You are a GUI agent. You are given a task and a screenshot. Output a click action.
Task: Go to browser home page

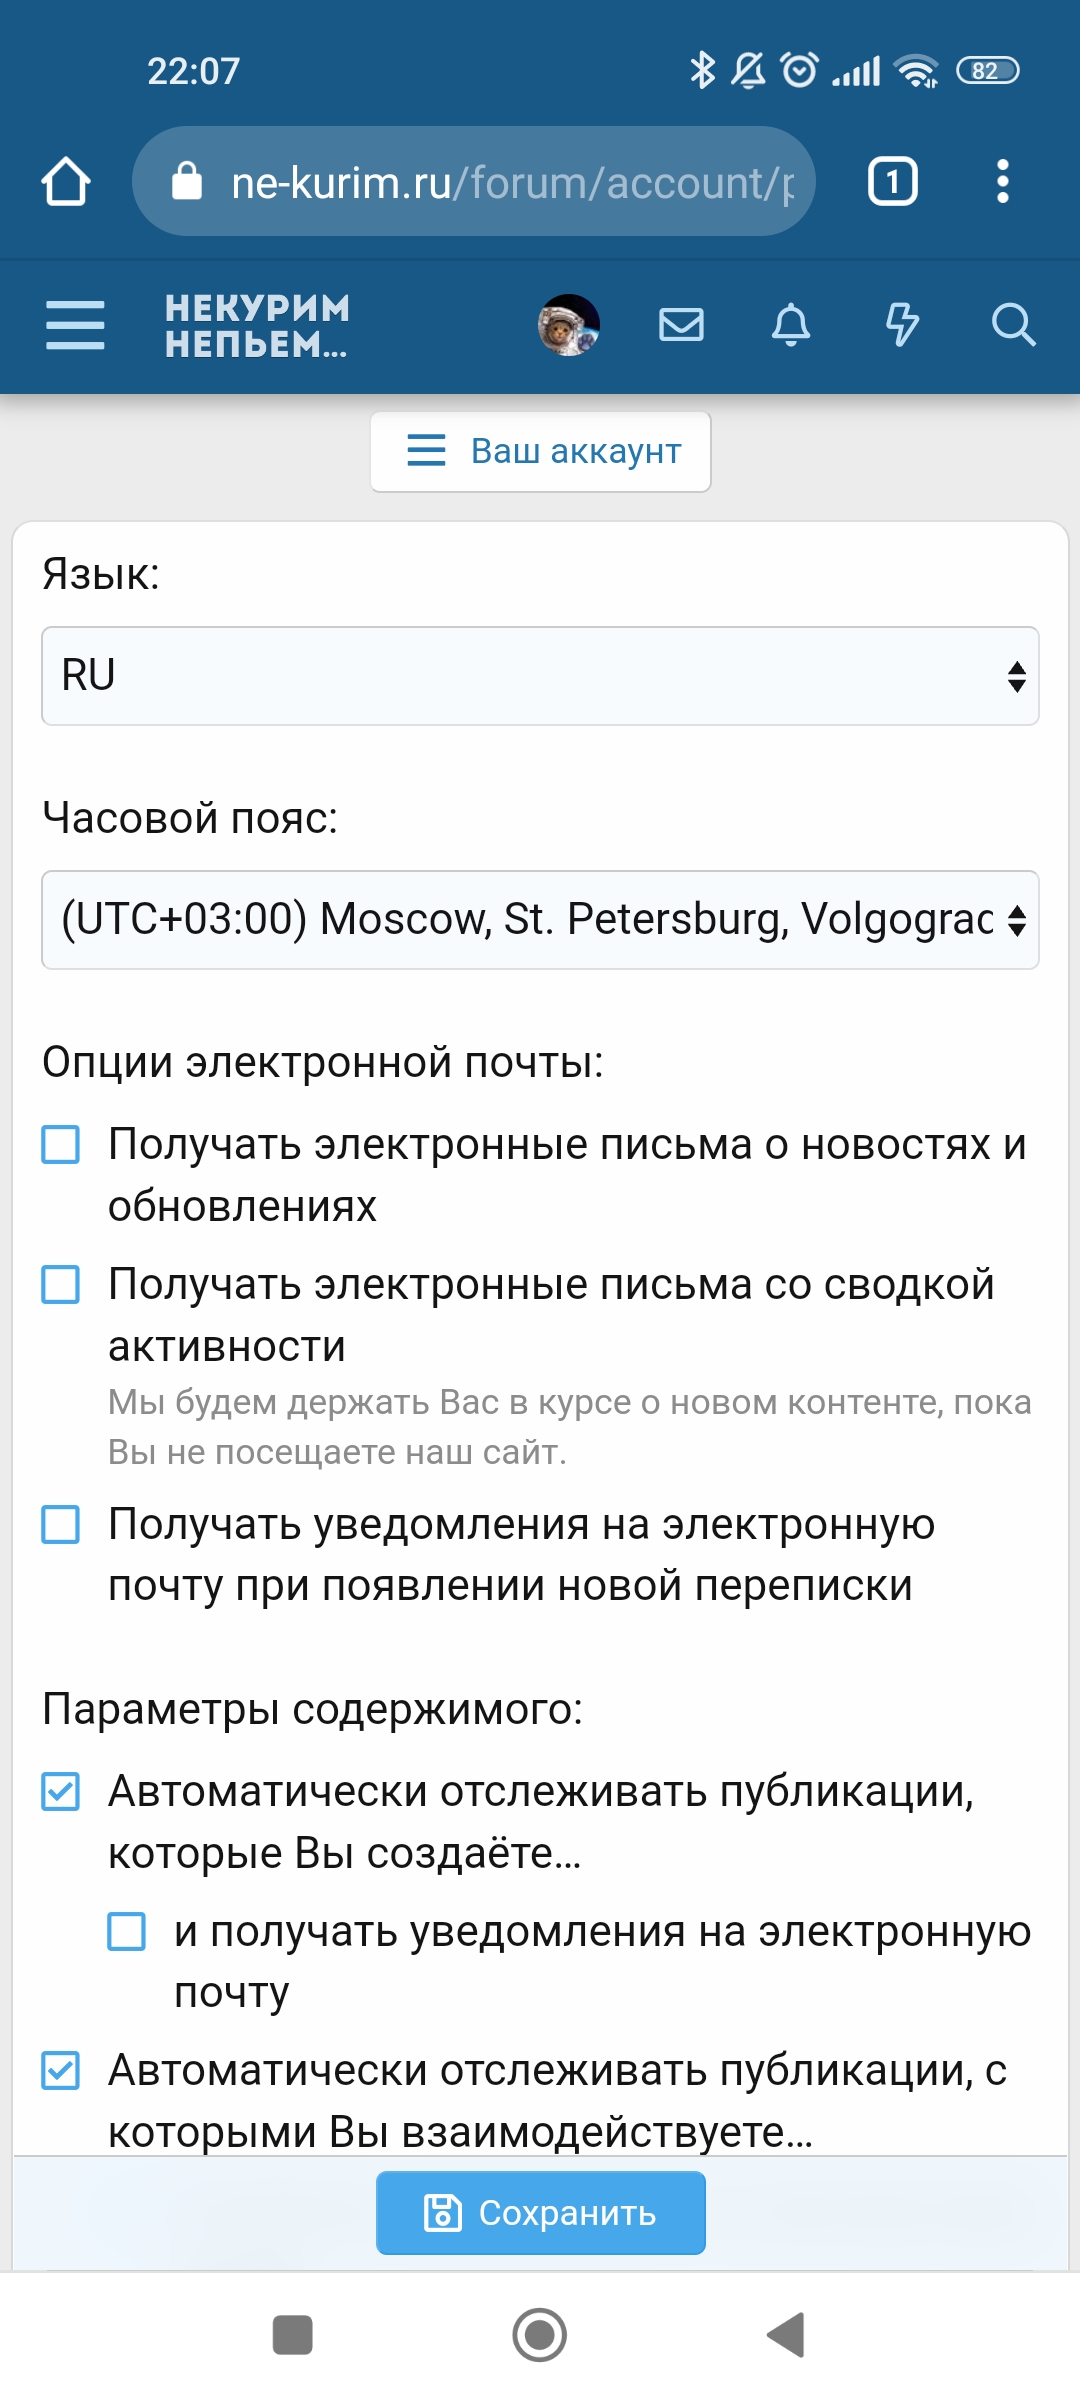point(66,182)
